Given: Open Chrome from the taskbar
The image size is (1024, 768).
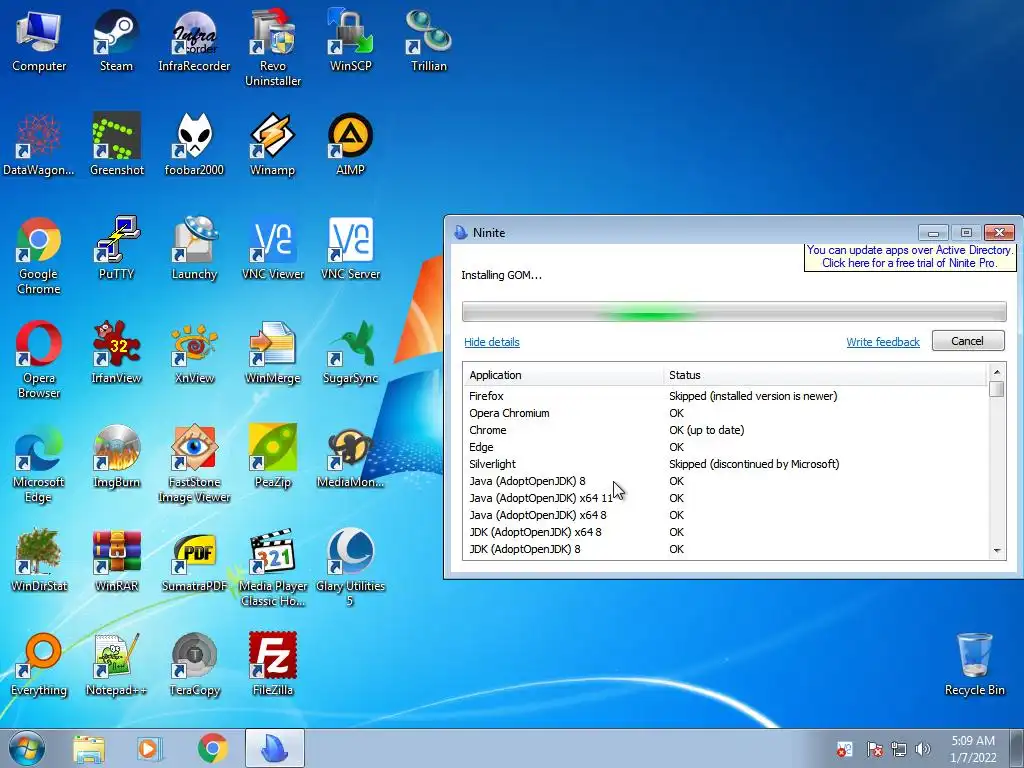Looking at the screenshot, I should [x=212, y=748].
